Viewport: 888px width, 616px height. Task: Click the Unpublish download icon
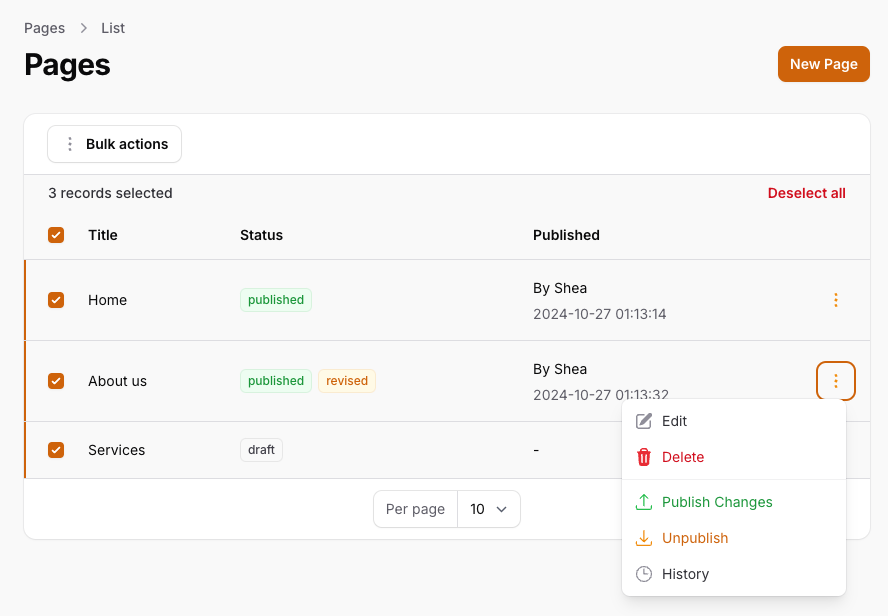tap(644, 538)
